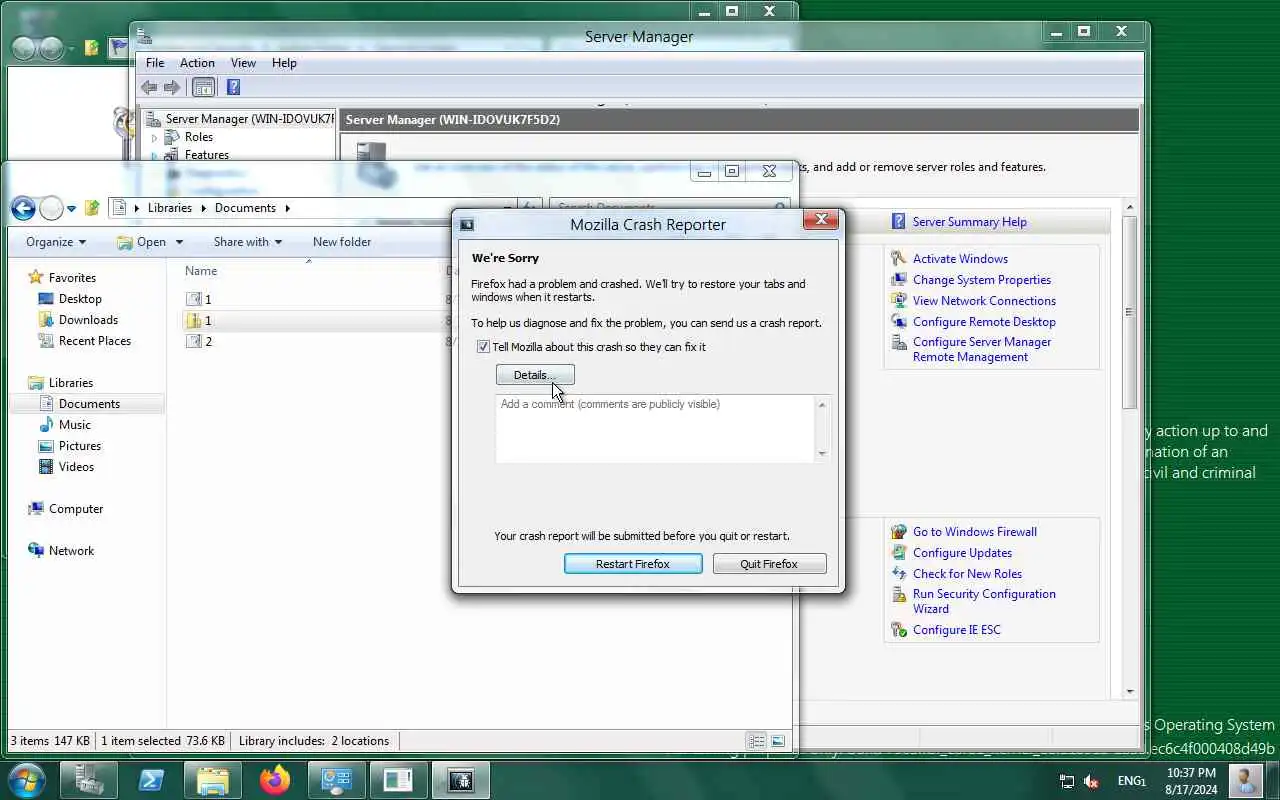The height and width of the screenshot is (800, 1280).
Task: Select Features in Server Manager tree
Action: 207,155
